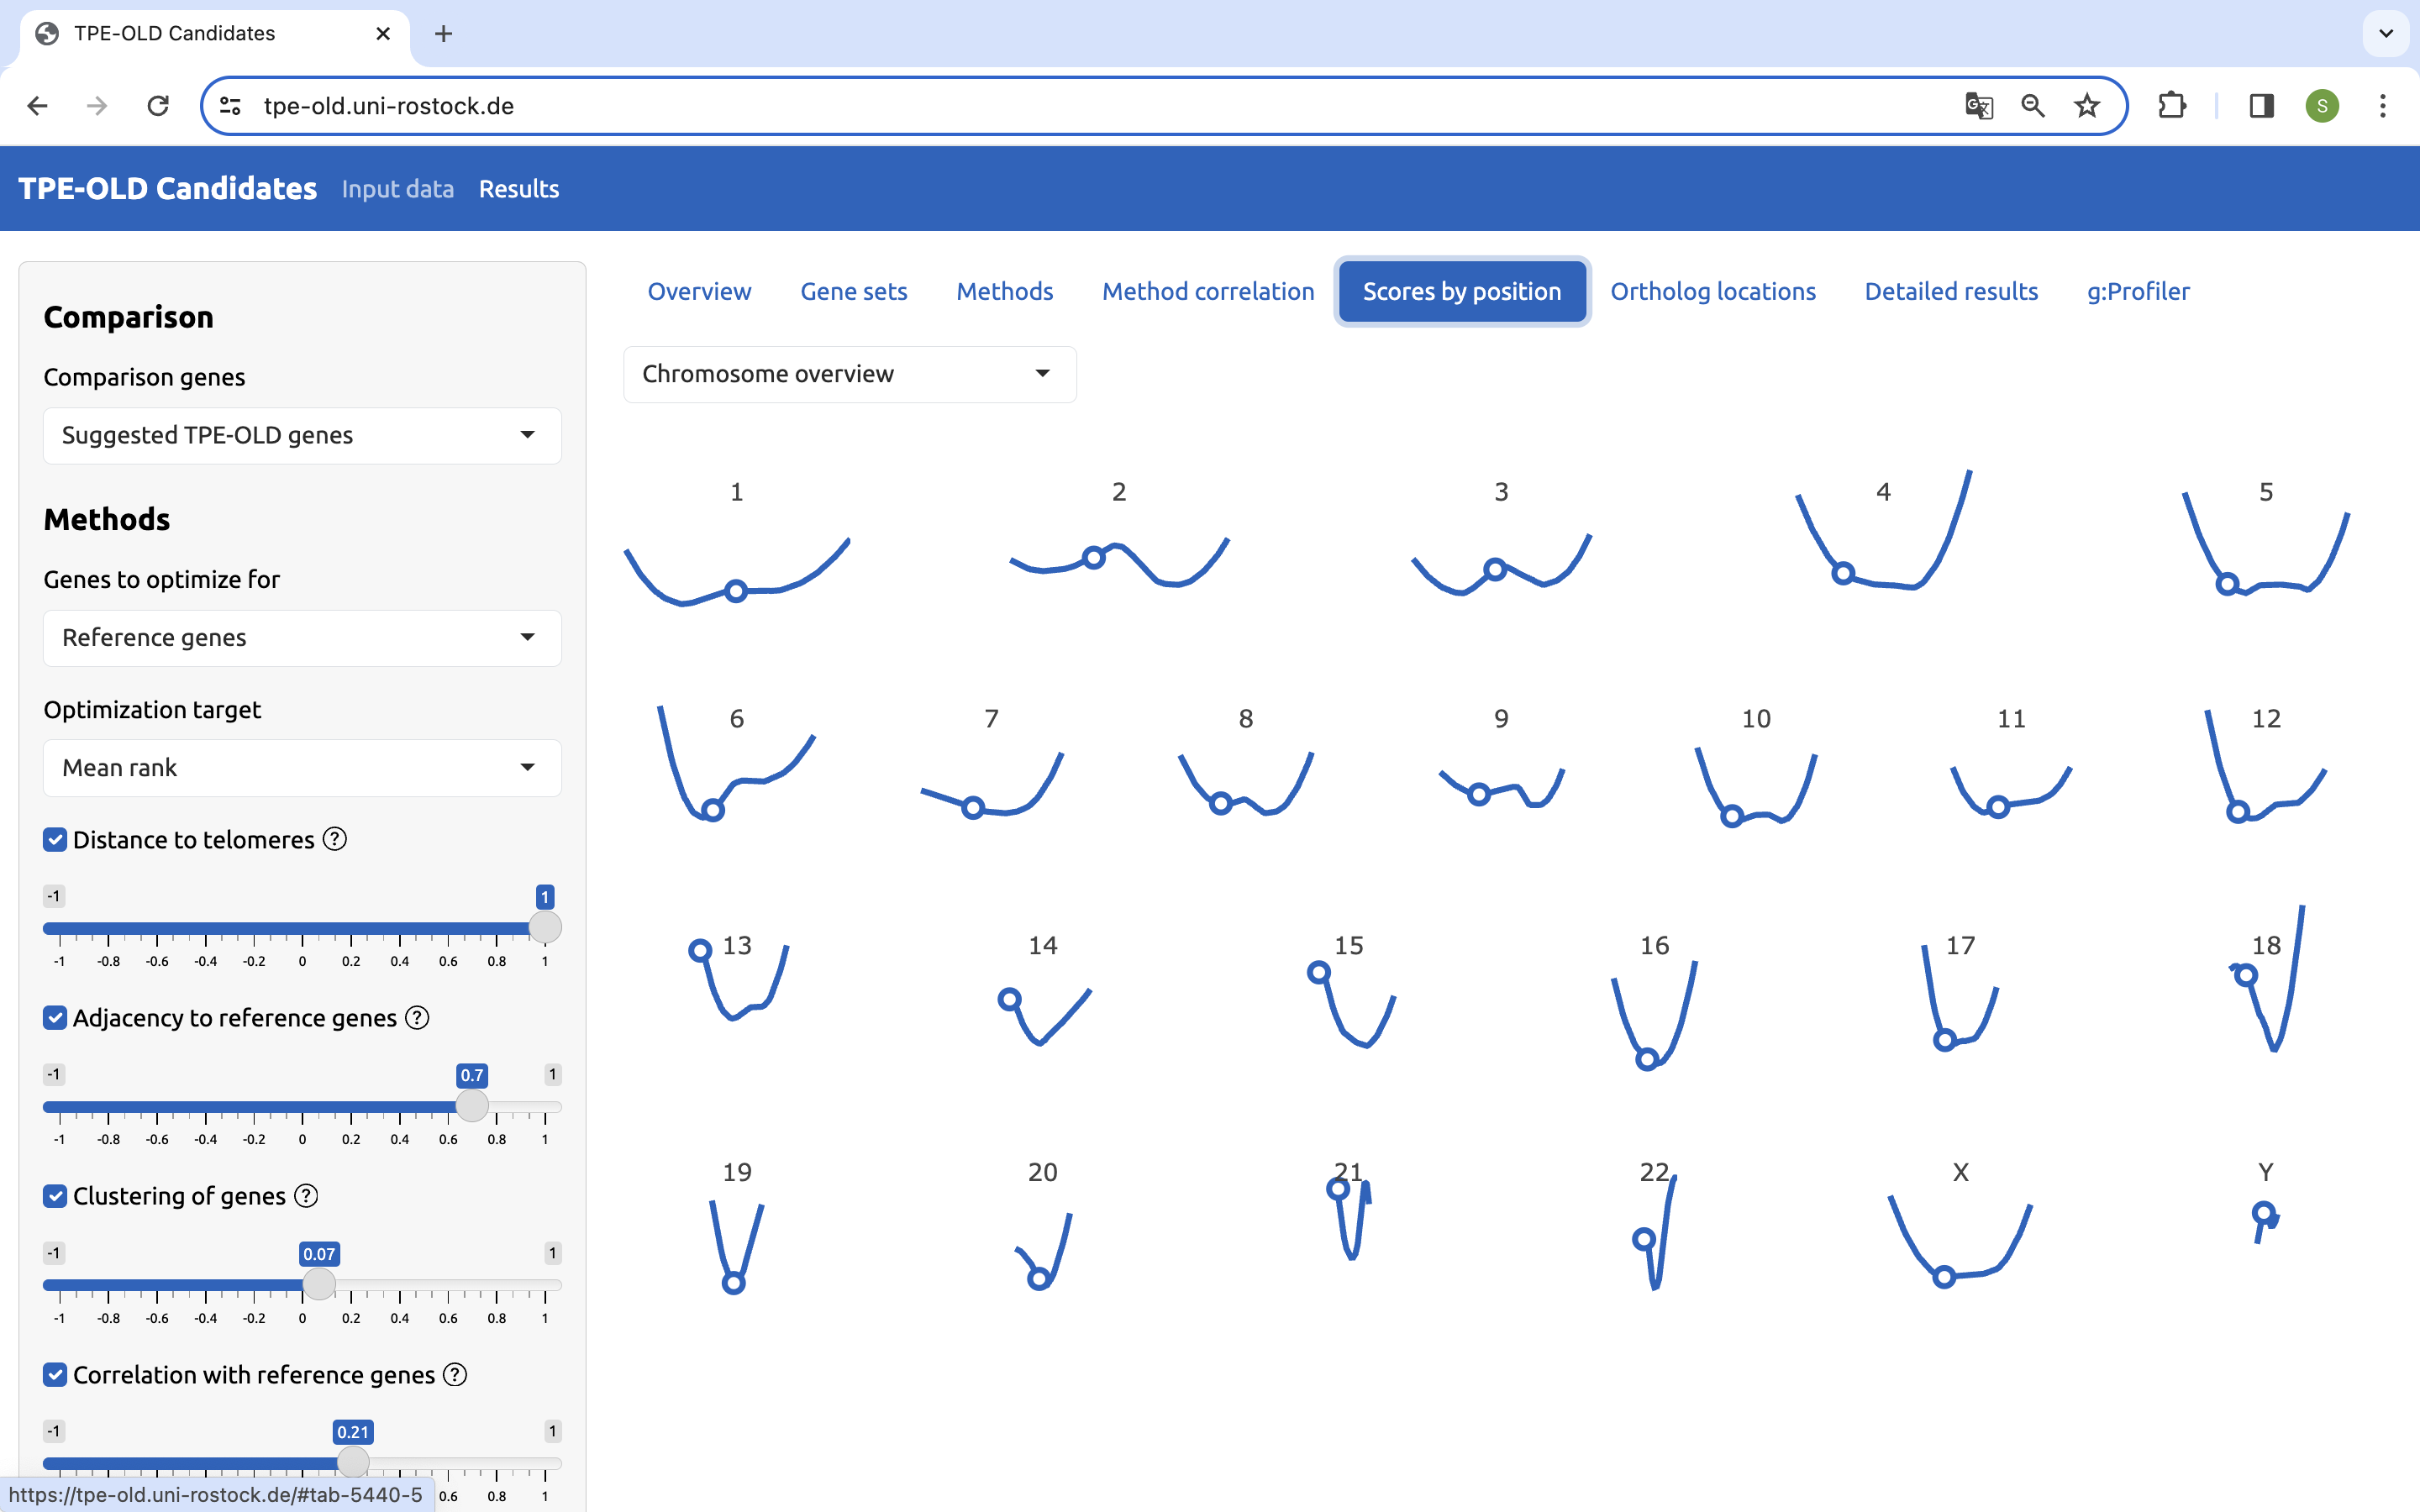Click the help icon beside Distance to telomeres

click(334, 839)
